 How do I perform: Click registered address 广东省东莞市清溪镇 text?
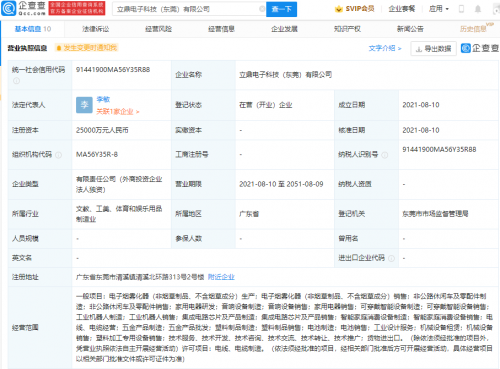point(140,277)
